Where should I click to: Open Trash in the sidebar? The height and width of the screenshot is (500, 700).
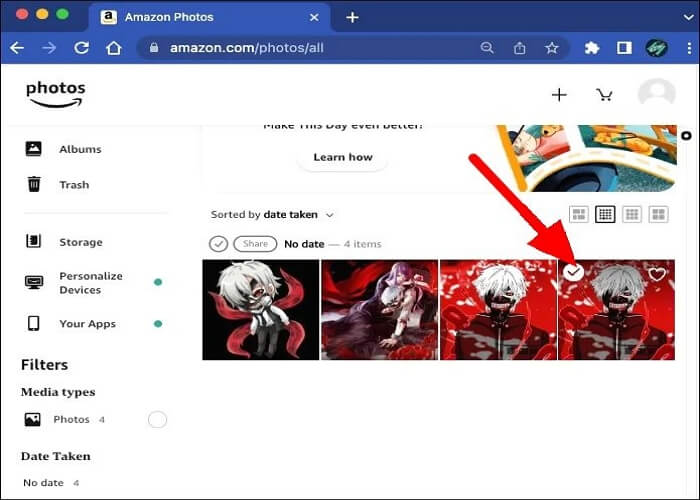tap(74, 184)
